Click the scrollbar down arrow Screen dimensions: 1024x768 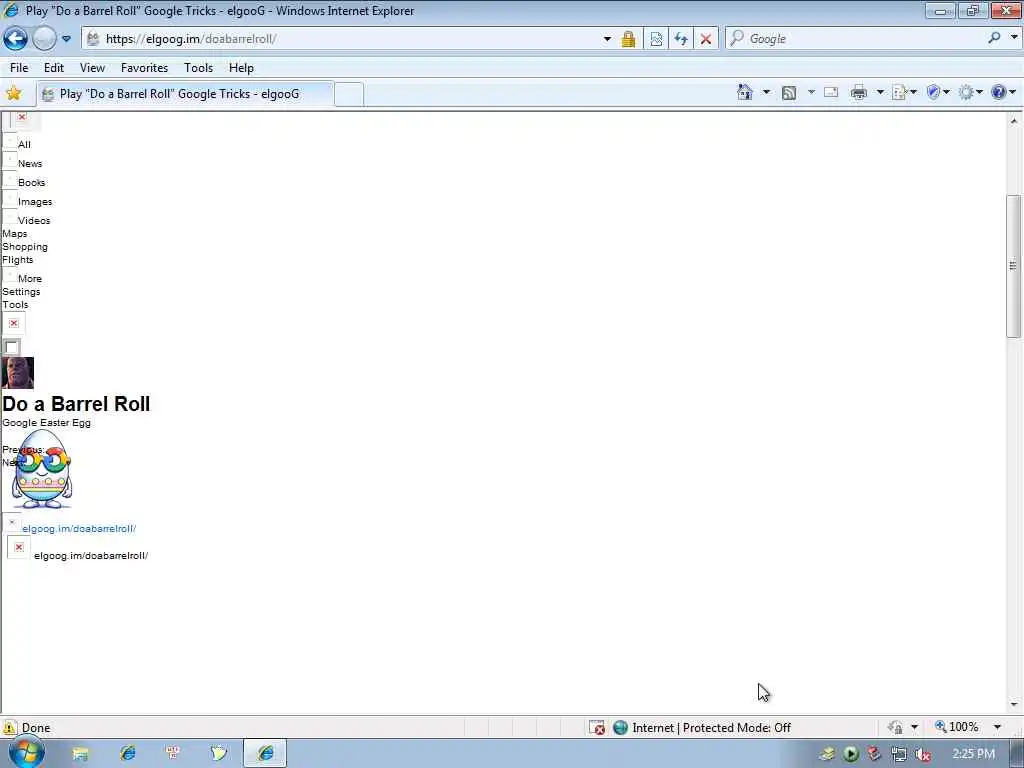[1014, 705]
